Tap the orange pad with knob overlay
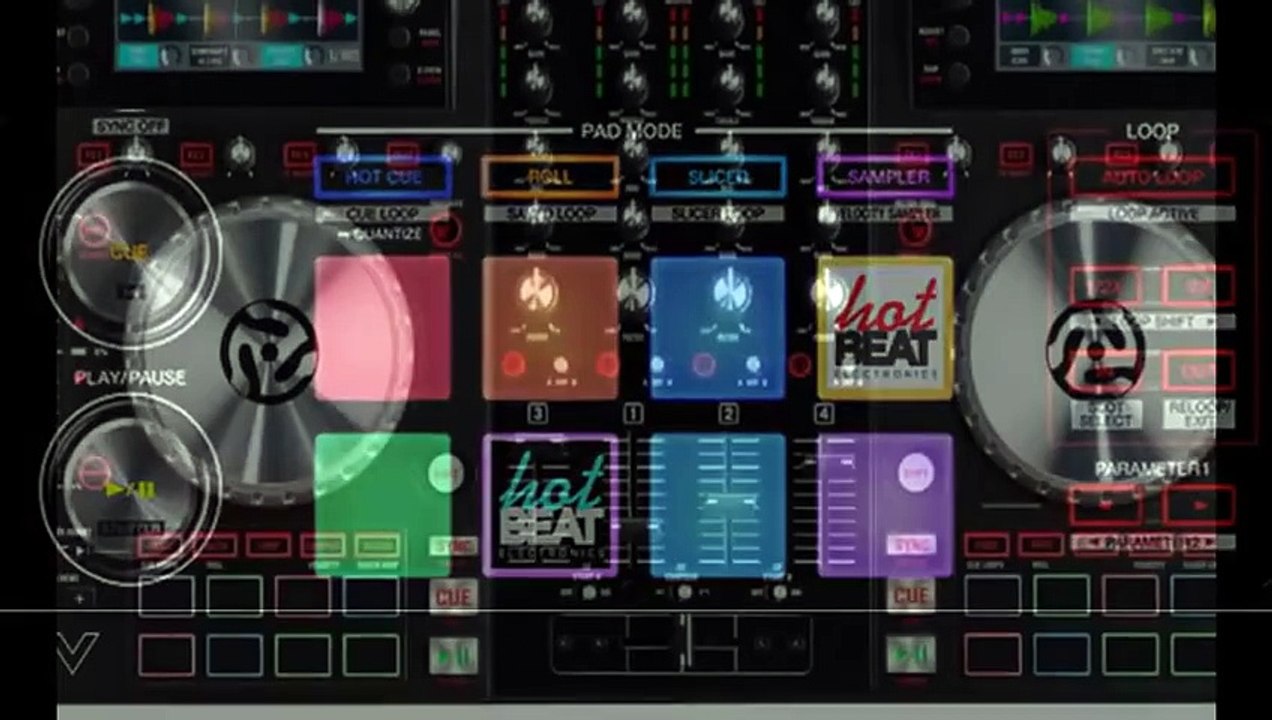 coord(550,328)
